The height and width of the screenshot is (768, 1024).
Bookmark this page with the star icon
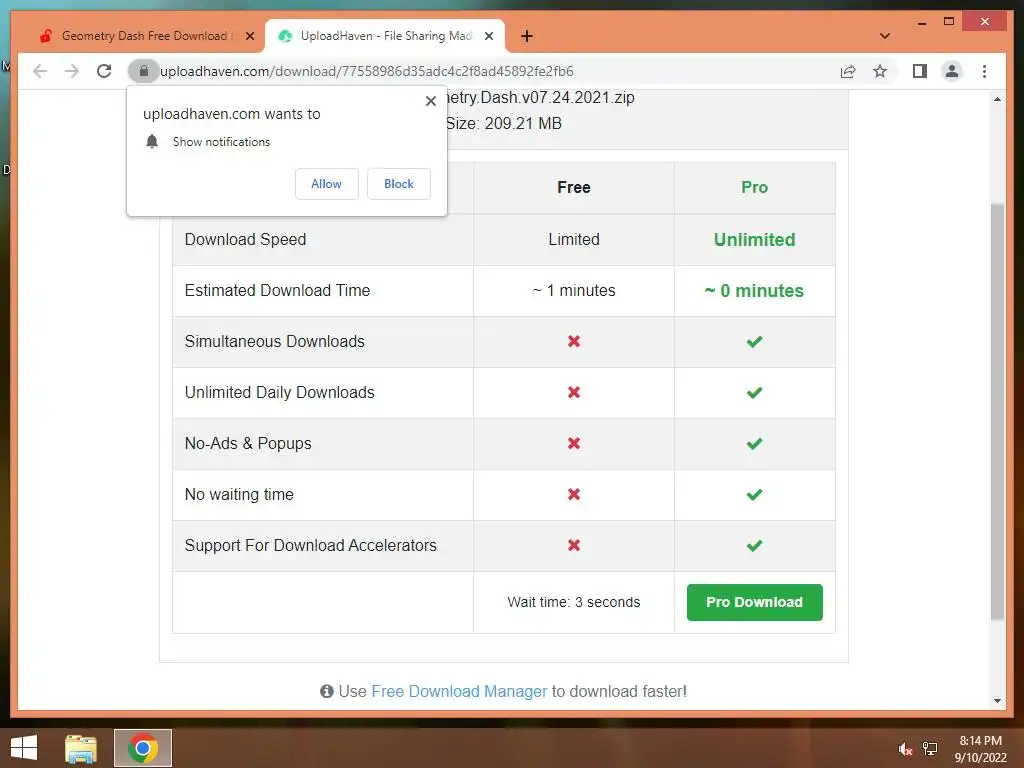tap(880, 71)
